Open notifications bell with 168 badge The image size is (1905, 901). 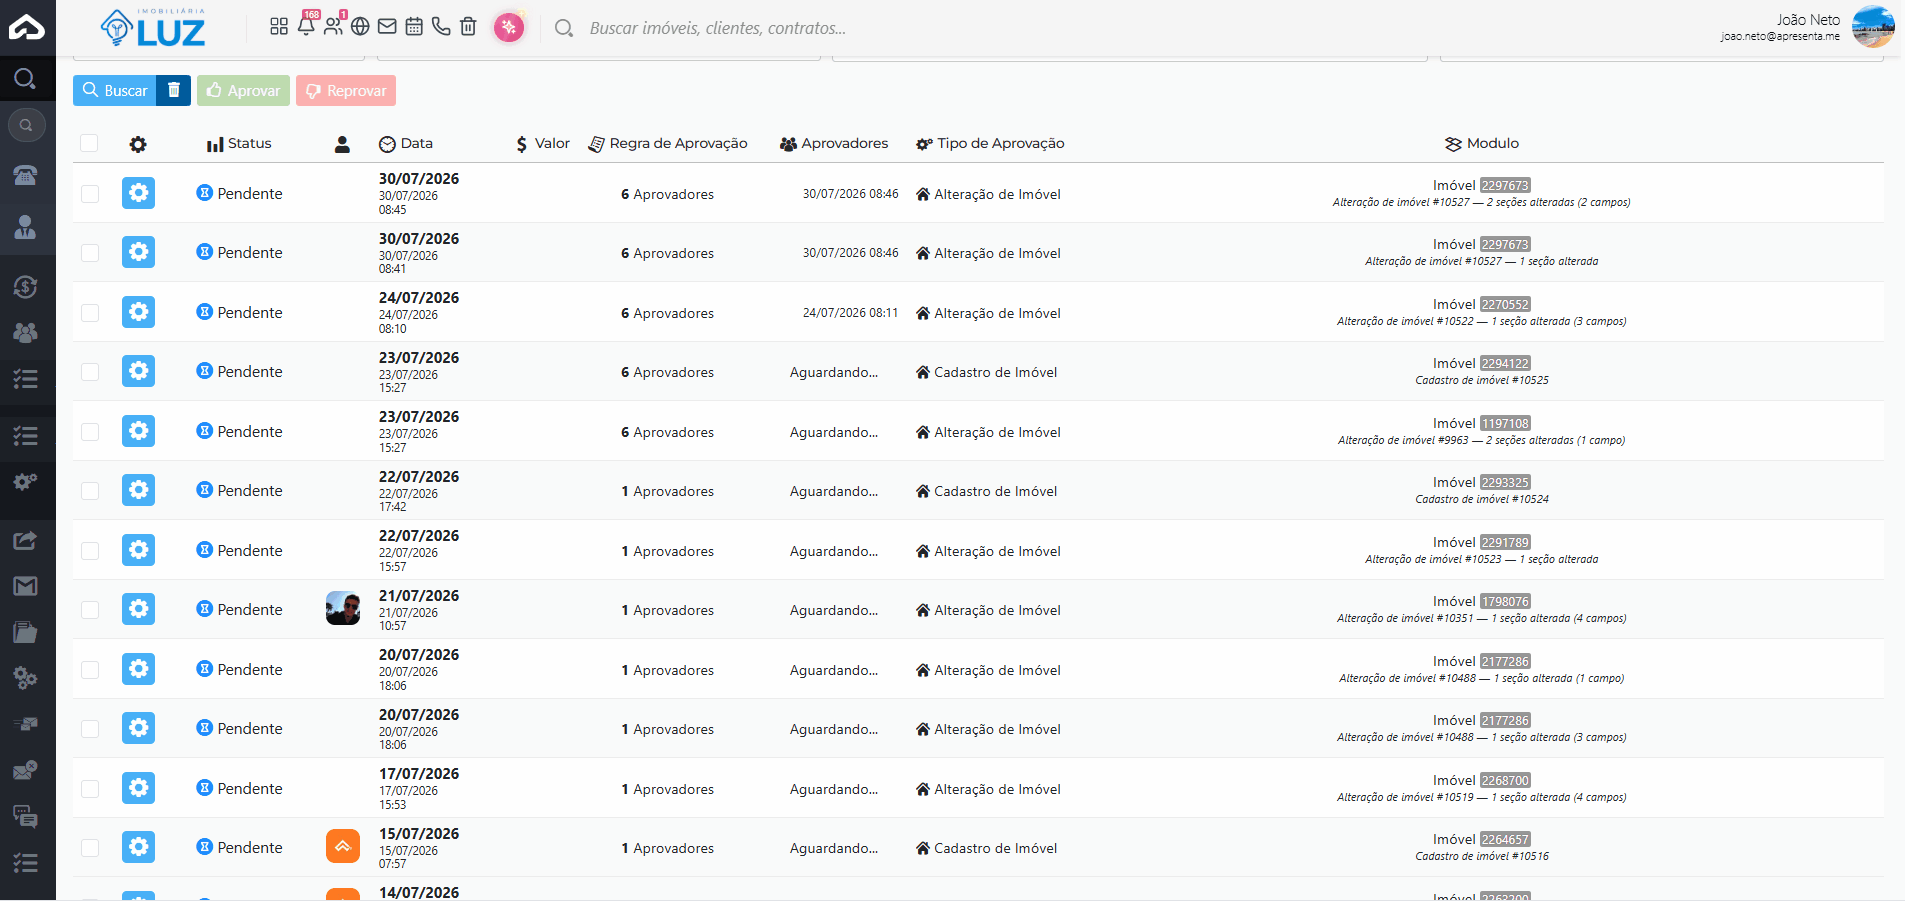coord(307,25)
